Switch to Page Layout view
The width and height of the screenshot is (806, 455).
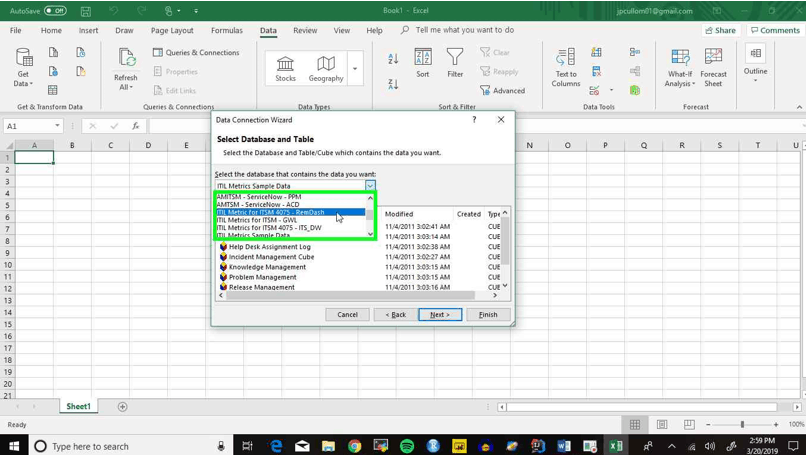coord(662,425)
